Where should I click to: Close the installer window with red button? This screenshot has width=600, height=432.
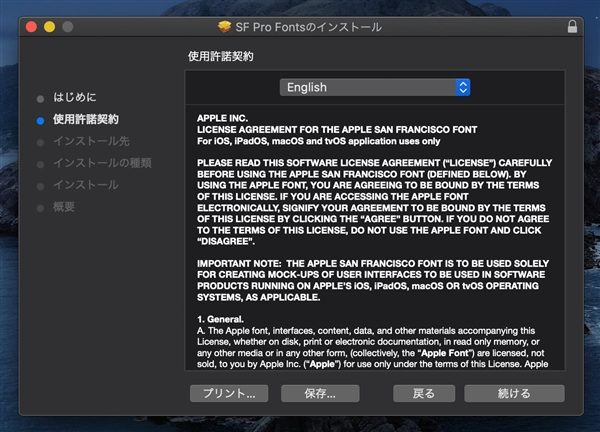click(x=31, y=27)
